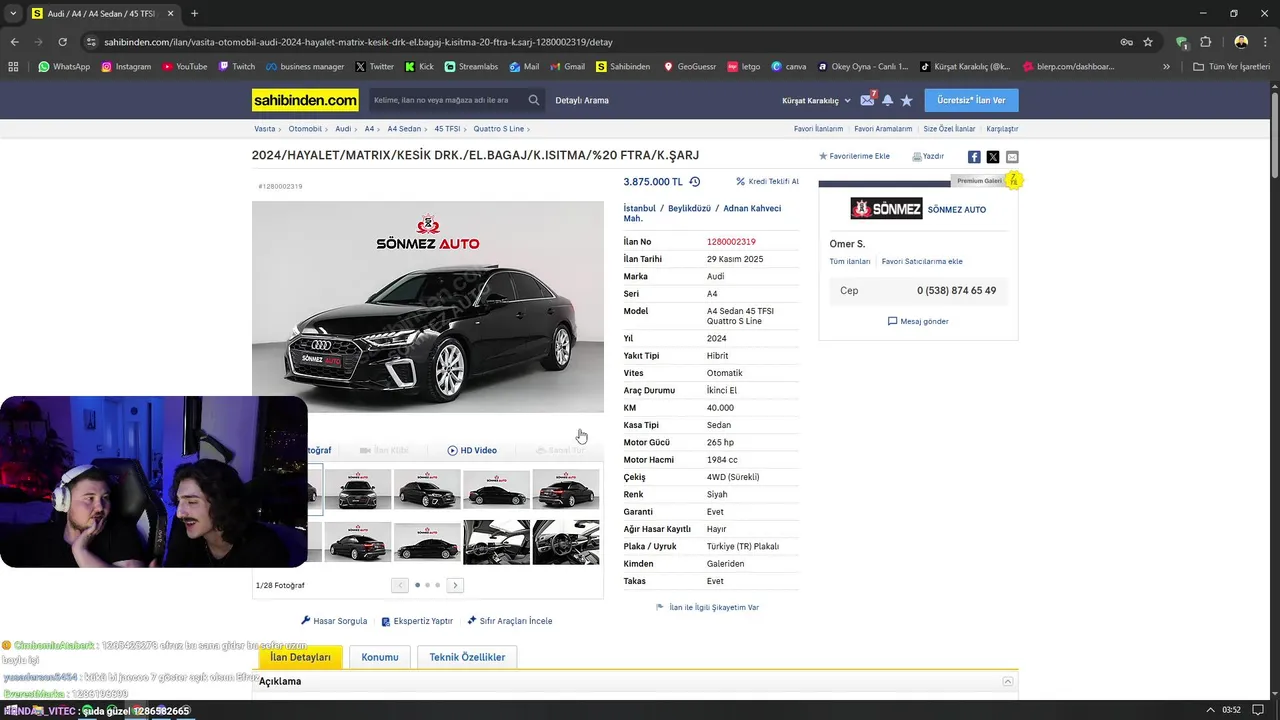Image resolution: width=1280 pixels, height=720 pixels.
Task: Open the Gmail bookmark
Action: (x=566, y=67)
